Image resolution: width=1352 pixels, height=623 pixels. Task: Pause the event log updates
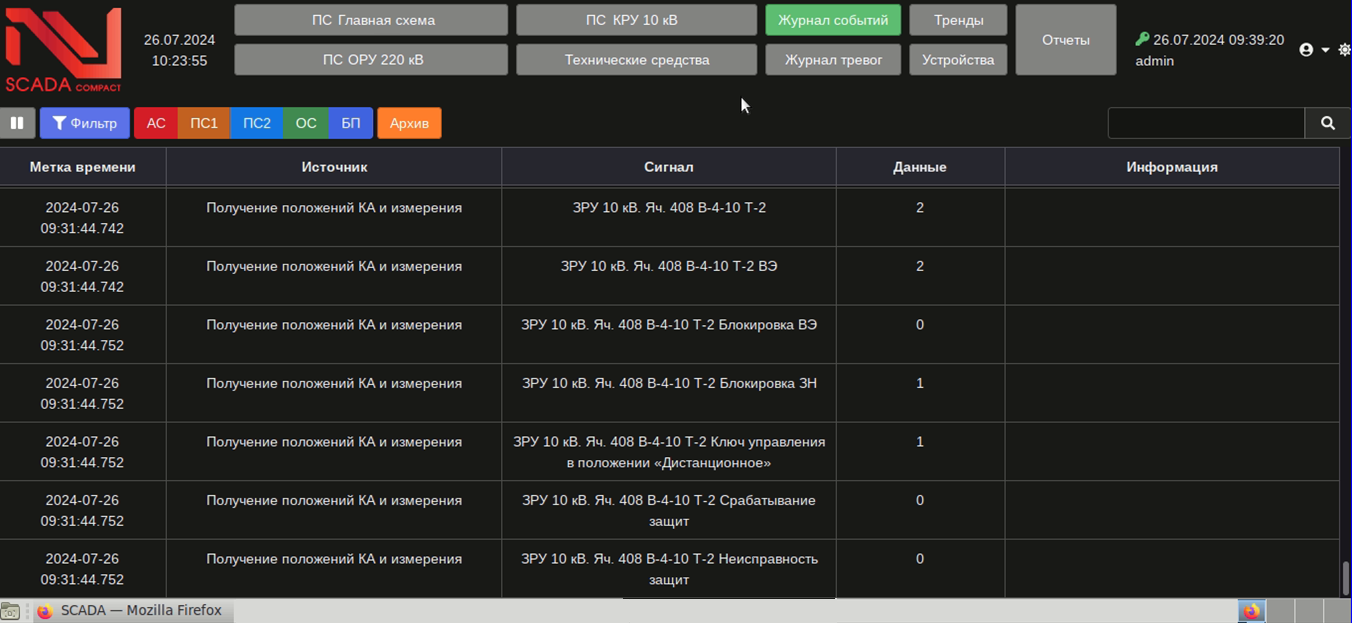click(x=17, y=123)
